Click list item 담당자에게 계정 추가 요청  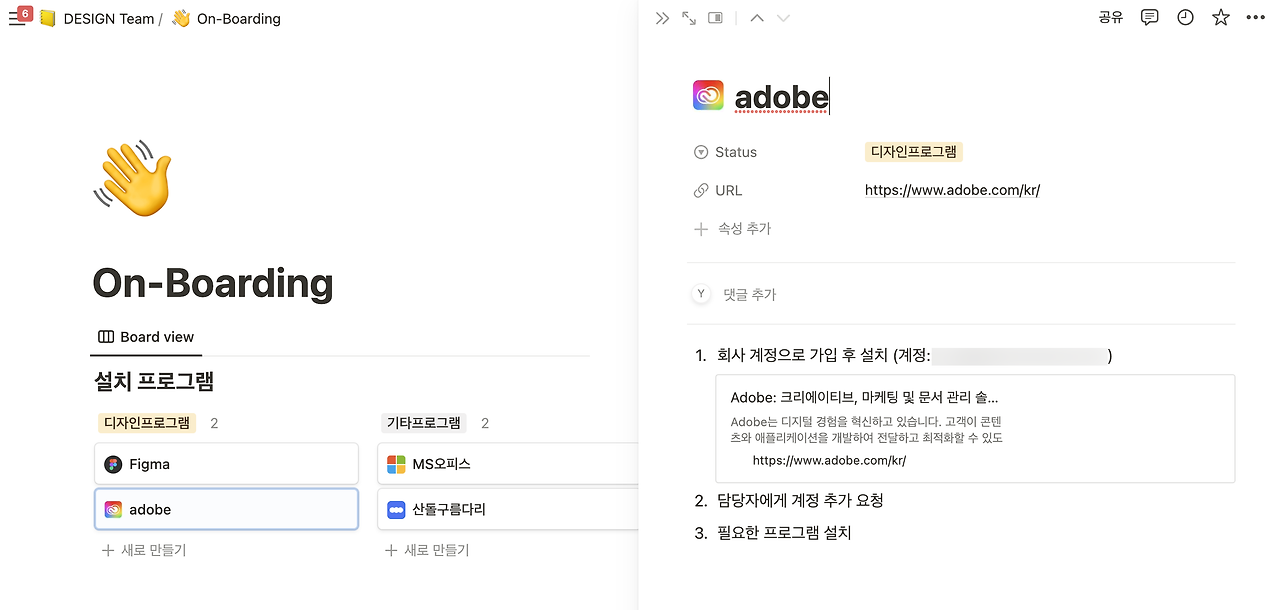[x=800, y=500]
